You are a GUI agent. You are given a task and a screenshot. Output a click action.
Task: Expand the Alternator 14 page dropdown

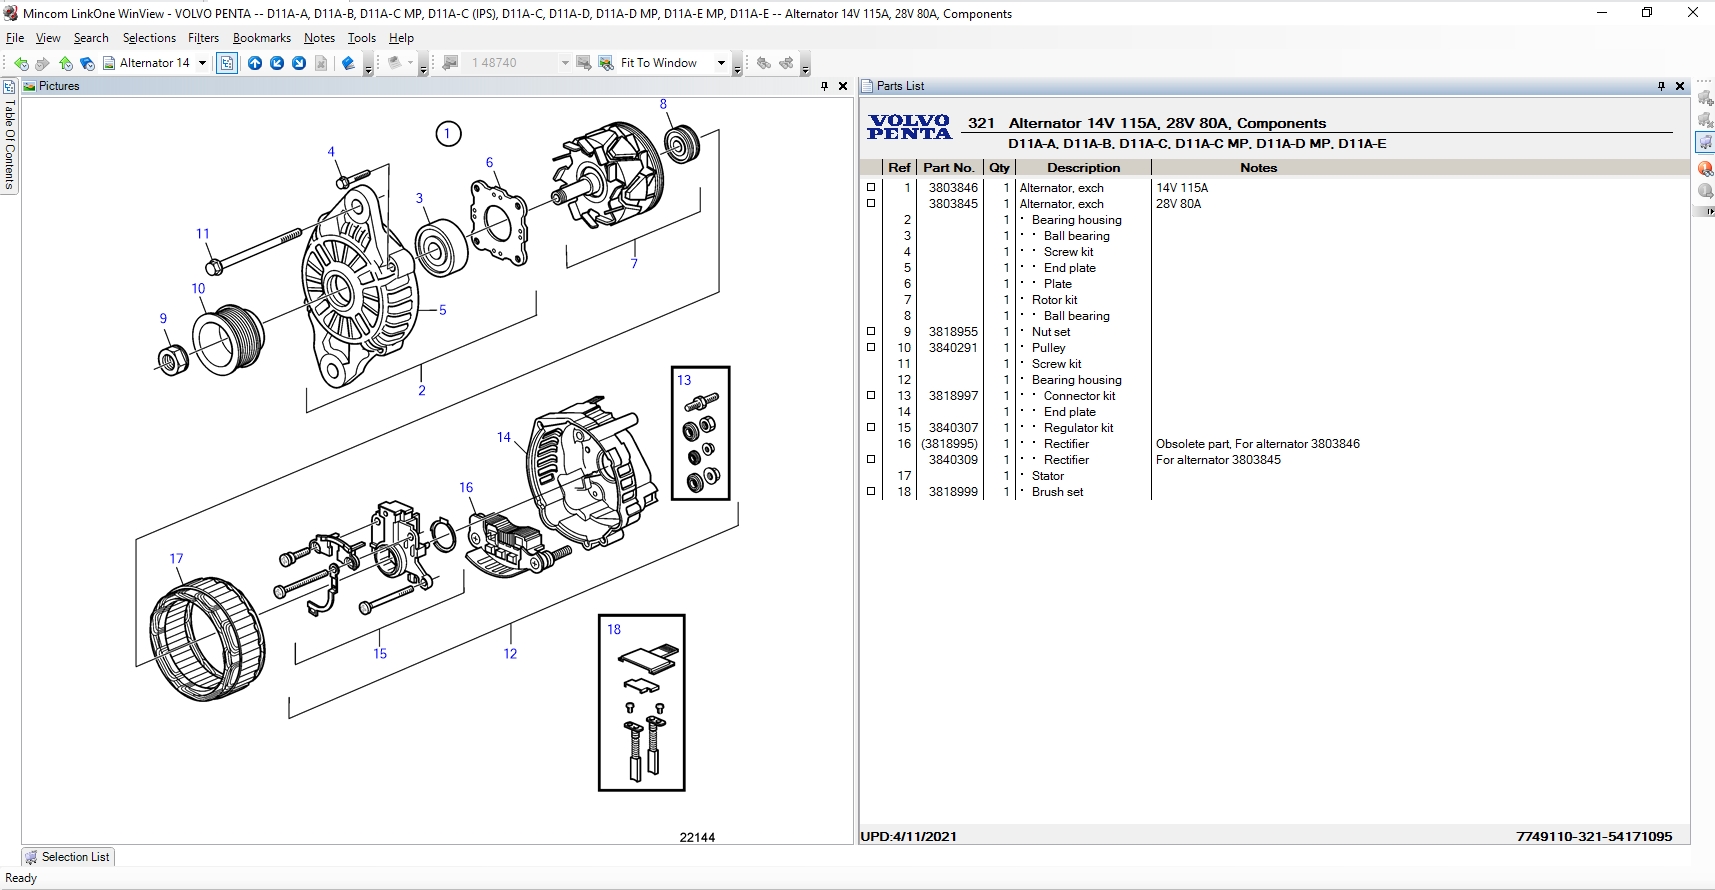pyautogui.click(x=202, y=63)
